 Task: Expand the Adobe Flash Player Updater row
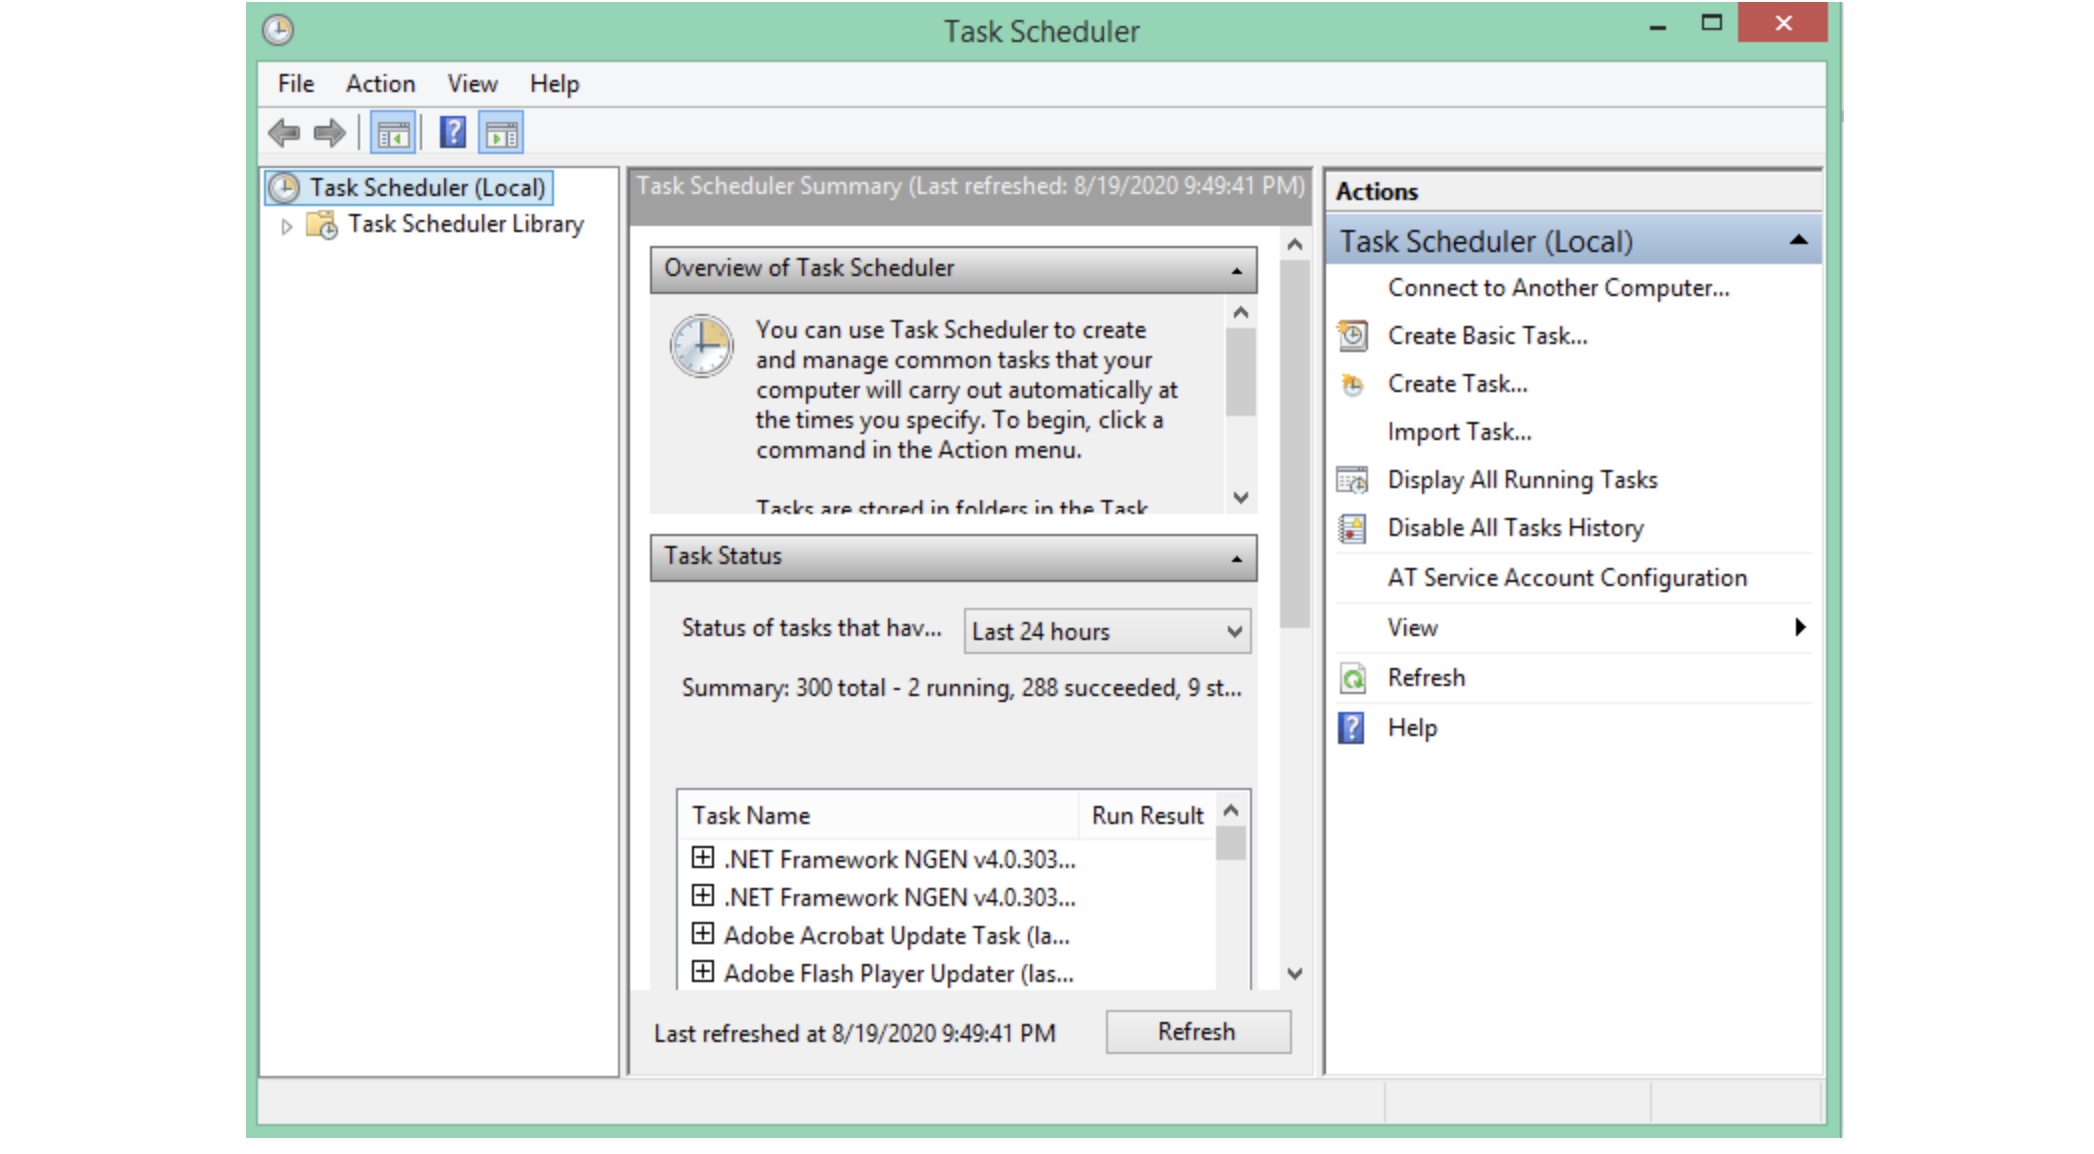coord(703,971)
